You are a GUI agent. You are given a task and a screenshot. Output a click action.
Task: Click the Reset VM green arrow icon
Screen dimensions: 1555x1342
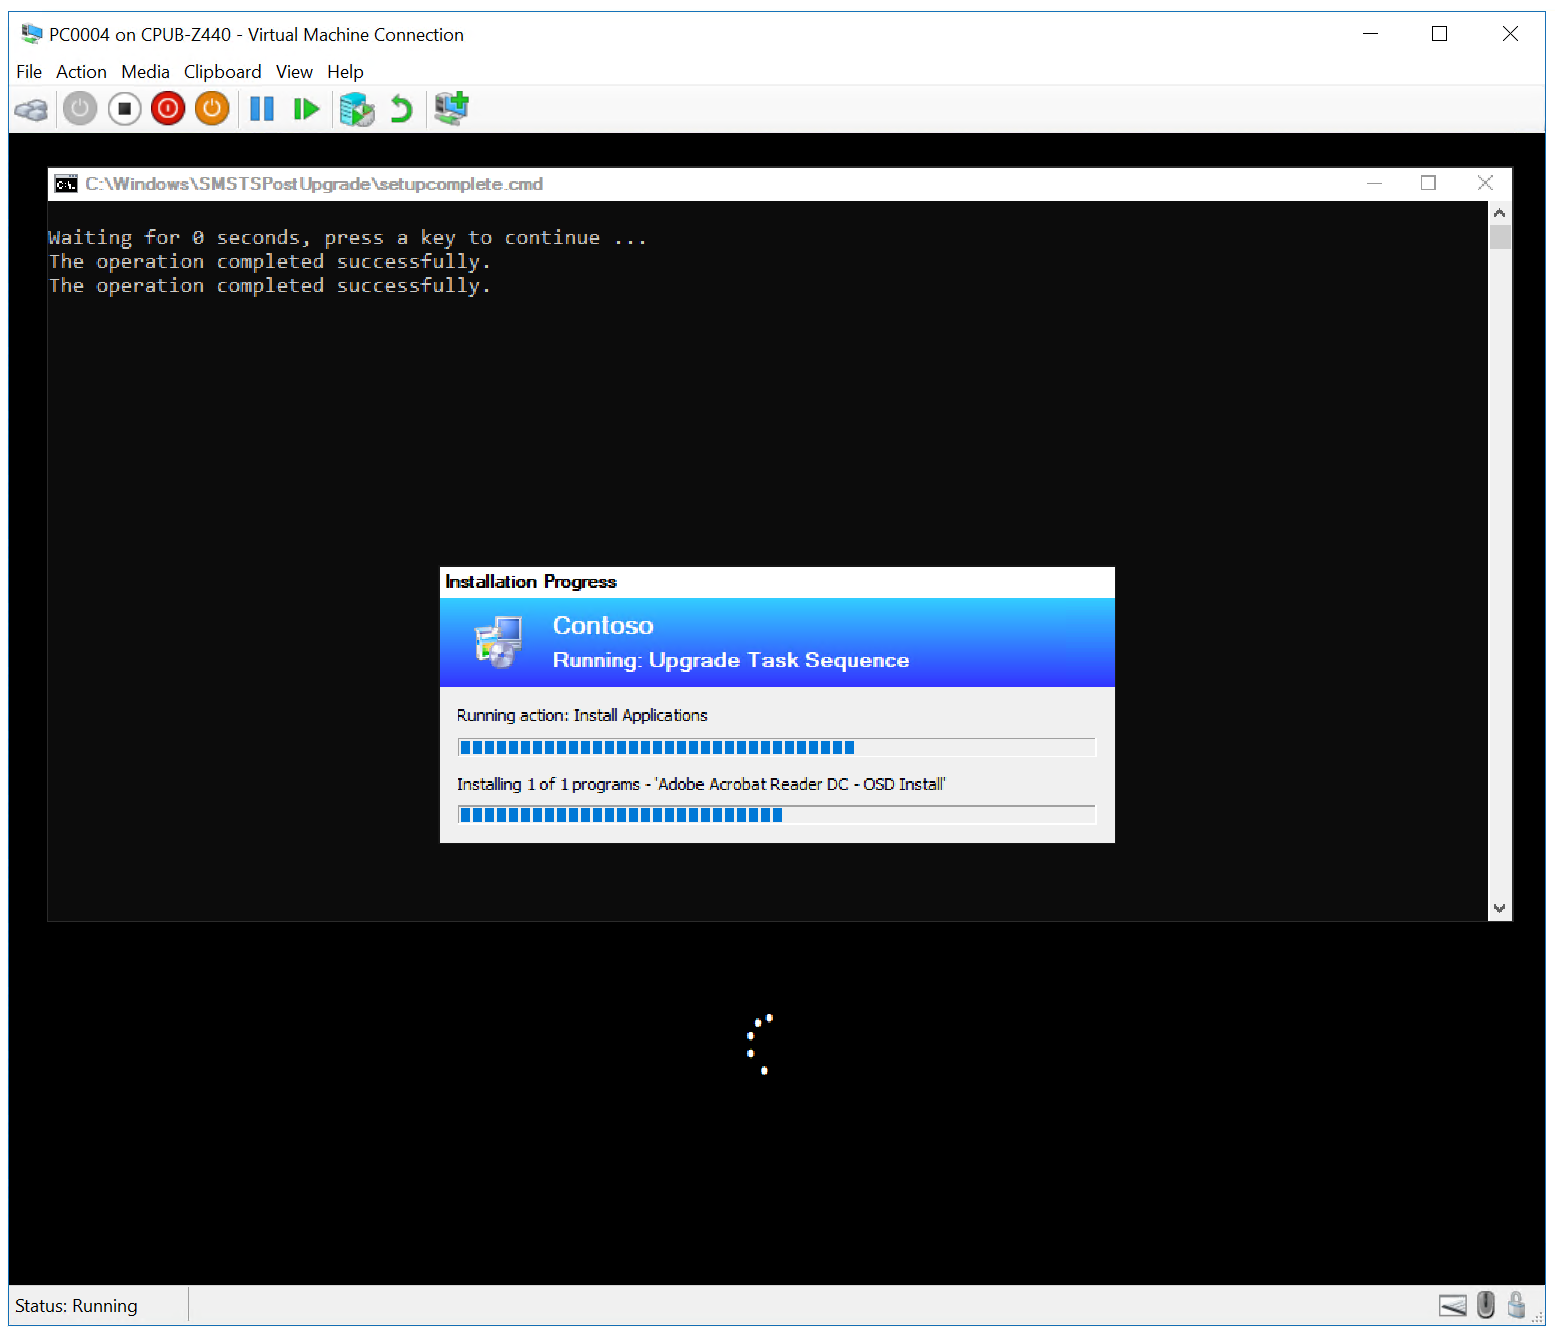306,108
